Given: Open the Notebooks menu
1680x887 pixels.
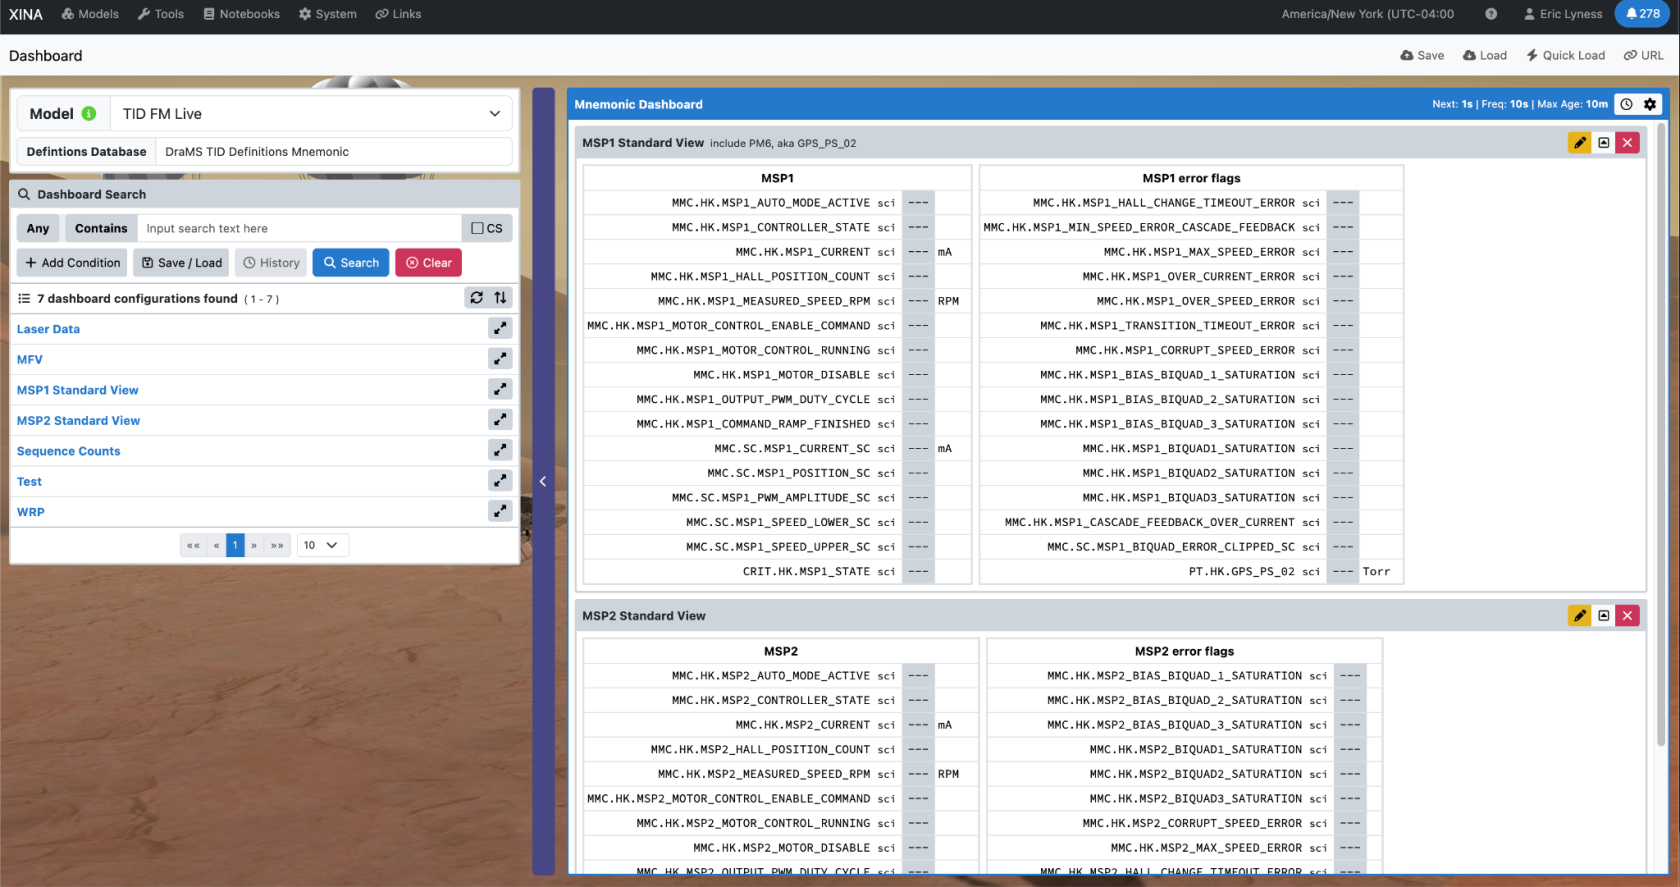Looking at the screenshot, I should 241,14.
